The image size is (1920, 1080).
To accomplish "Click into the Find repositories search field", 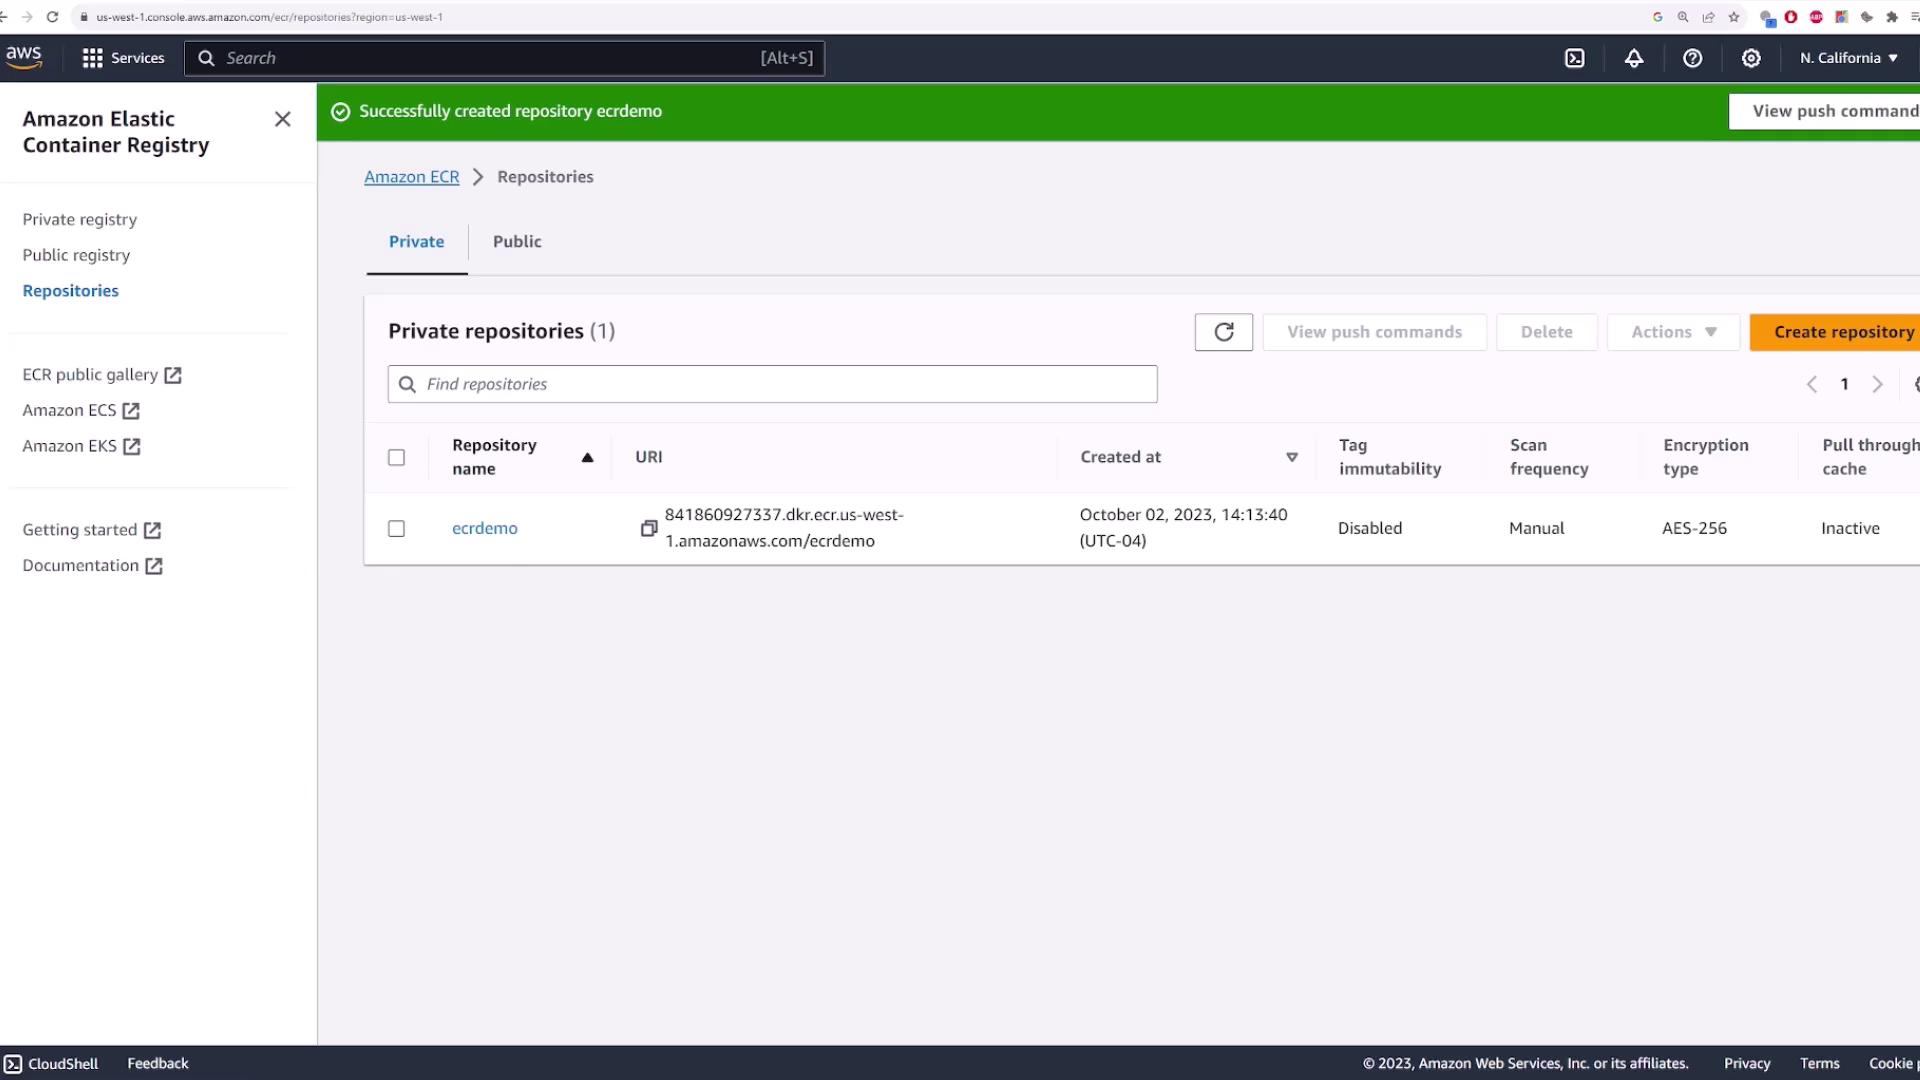I will 772,384.
